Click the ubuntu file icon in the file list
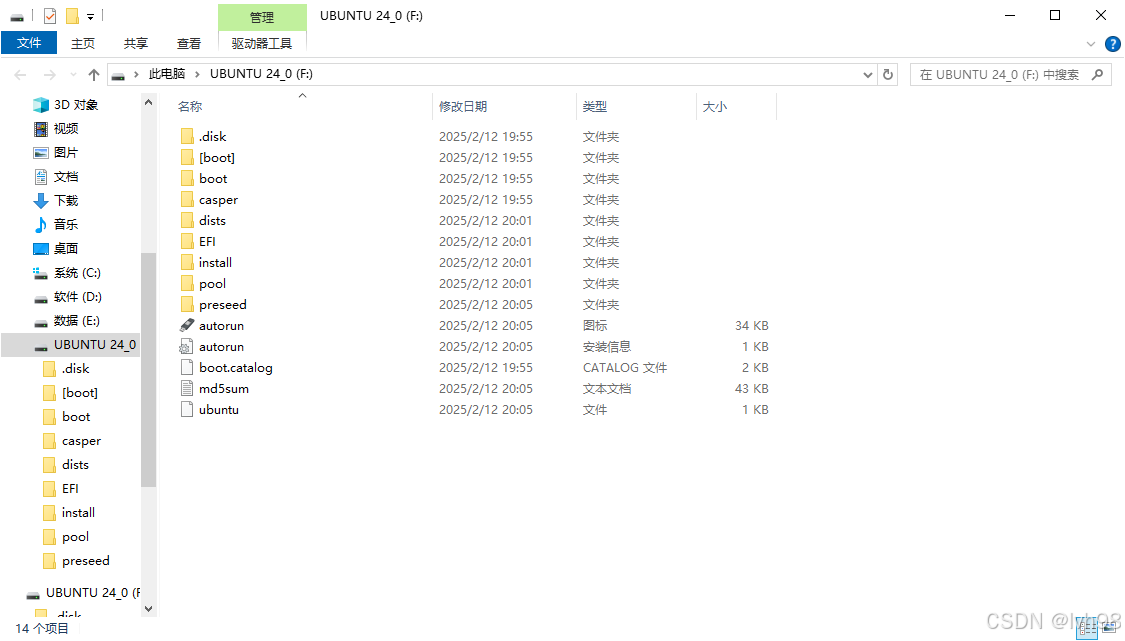 pyautogui.click(x=187, y=410)
